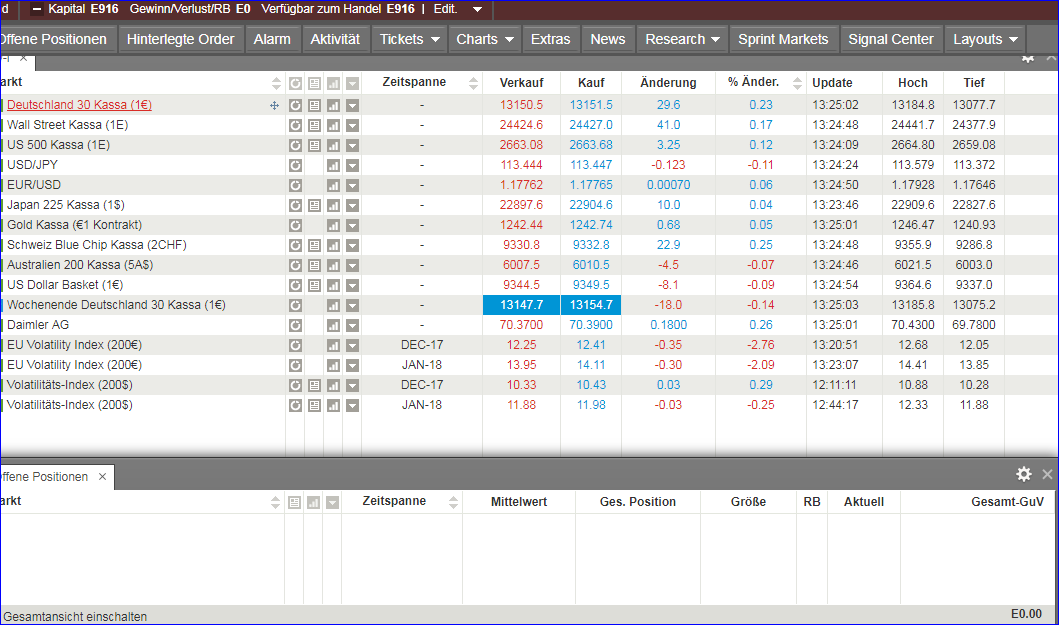
Task: Click Gesamtansicht einschalten at bottom
Action: [75, 616]
